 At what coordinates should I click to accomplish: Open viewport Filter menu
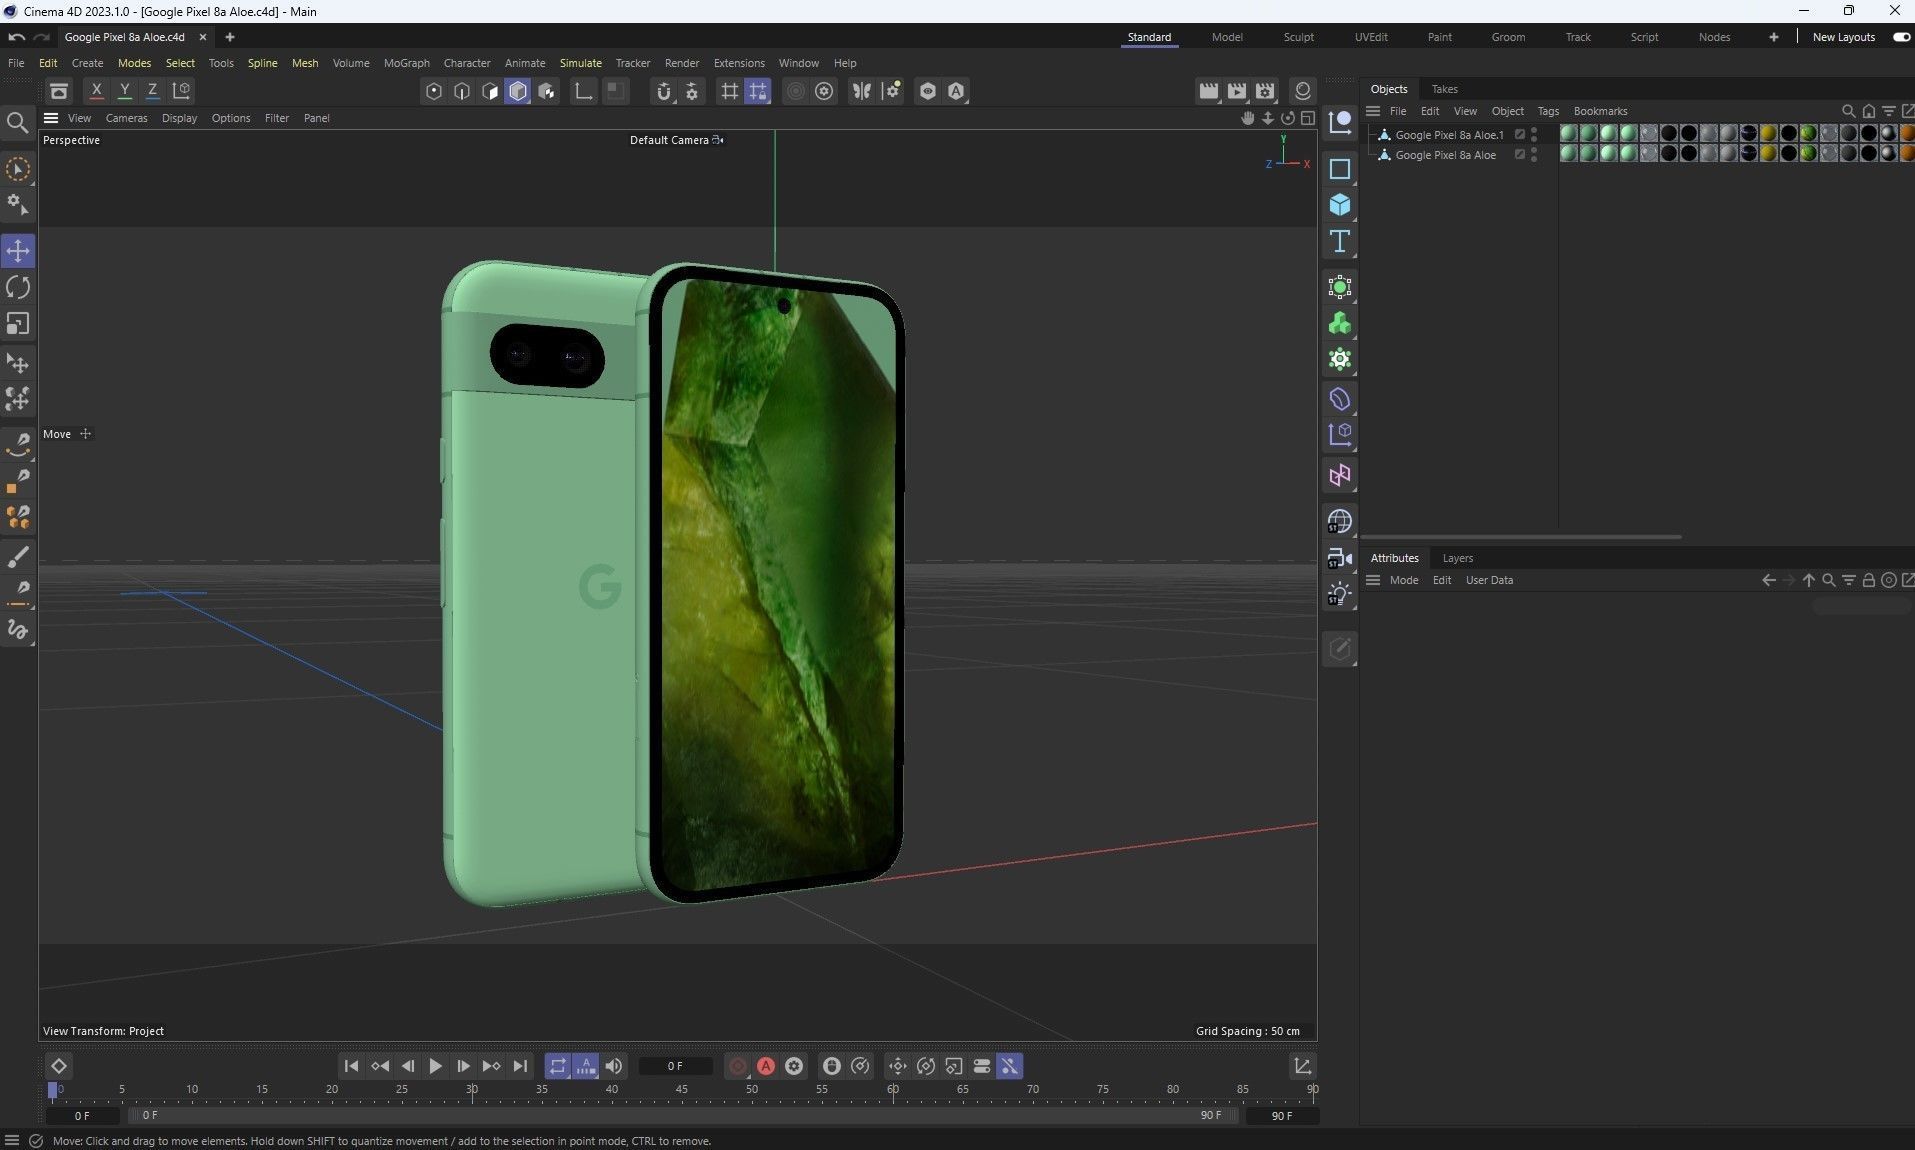pyautogui.click(x=276, y=118)
